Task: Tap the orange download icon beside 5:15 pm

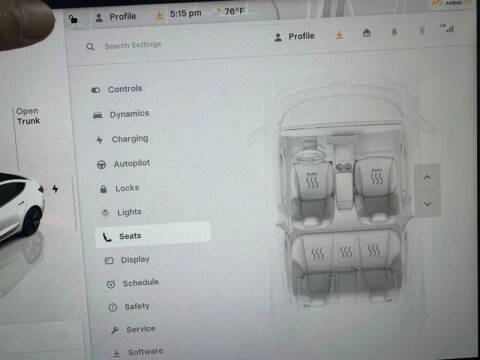Action: point(159,15)
